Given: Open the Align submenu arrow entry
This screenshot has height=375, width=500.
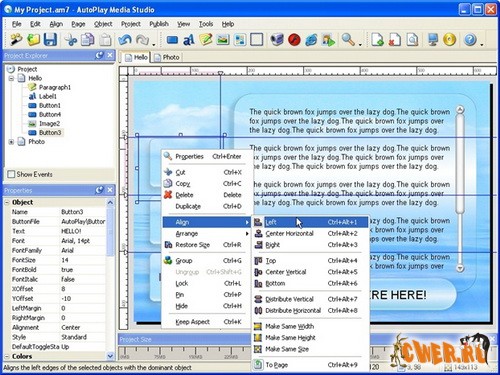Looking at the screenshot, I should pyautogui.click(x=206, y=222).
